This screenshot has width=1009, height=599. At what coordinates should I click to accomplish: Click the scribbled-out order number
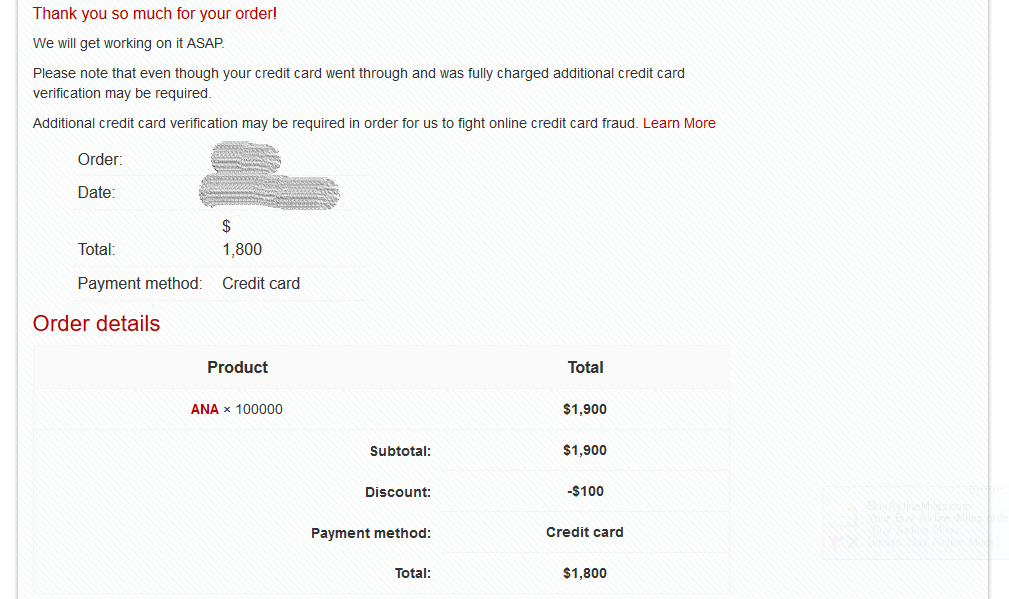245,158
